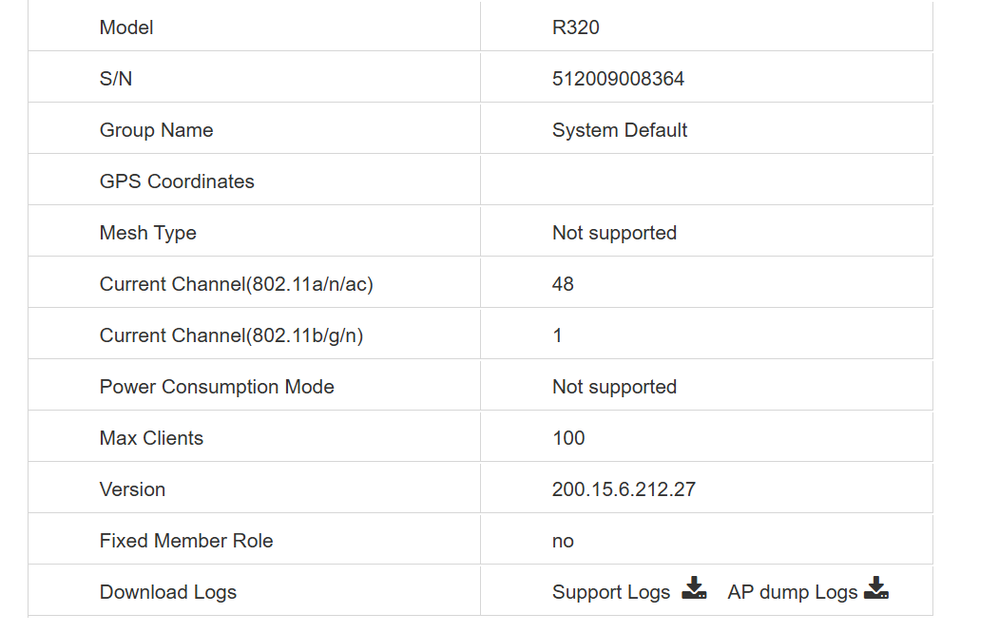Image resolution: width=999 pixels, height=631 pixels.
Task: Click the Current Channel(802.11a/n/ac) label
Action: coord(235,284)
